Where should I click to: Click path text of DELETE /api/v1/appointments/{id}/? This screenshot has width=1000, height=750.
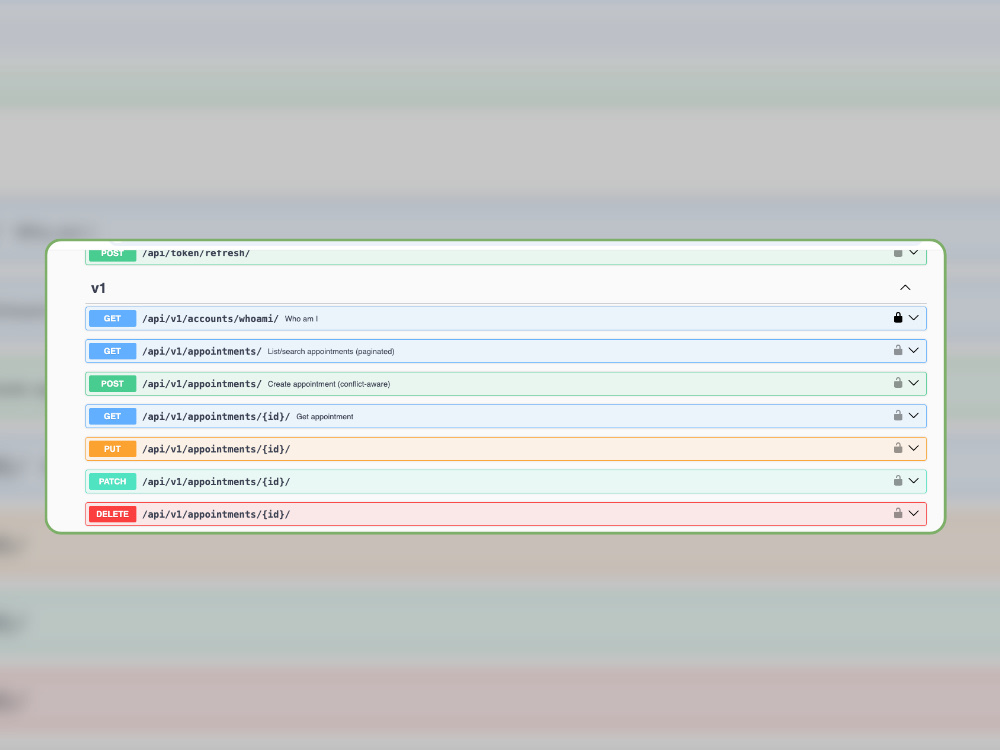tap(216, 513)
